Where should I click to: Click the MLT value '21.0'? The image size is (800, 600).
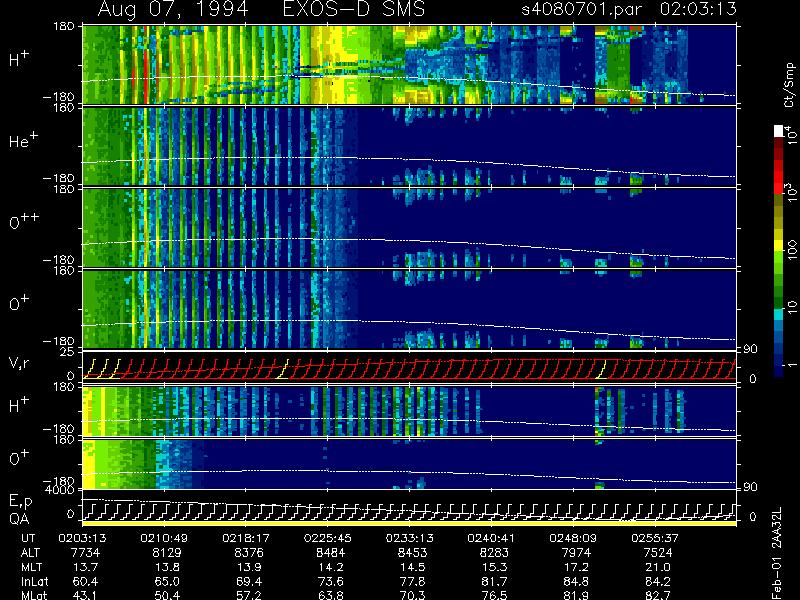click(658, 567)
